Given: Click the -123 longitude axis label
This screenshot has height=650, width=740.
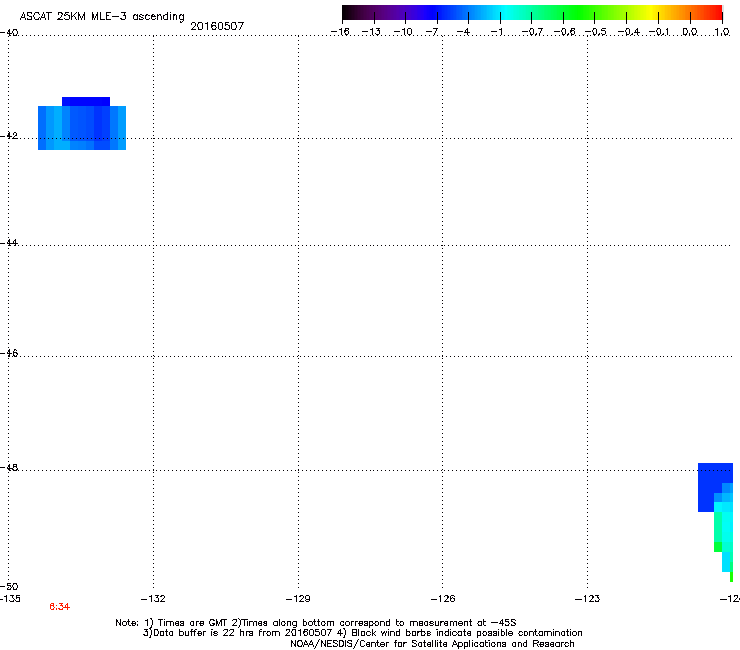Looking at the screenshot, I should [x=587, y=599].
